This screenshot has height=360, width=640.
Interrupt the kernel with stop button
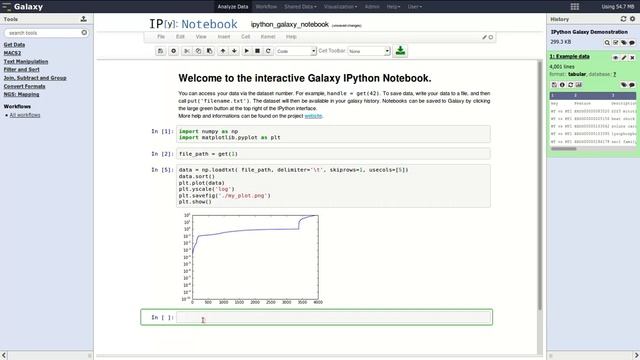pos(257,51)
